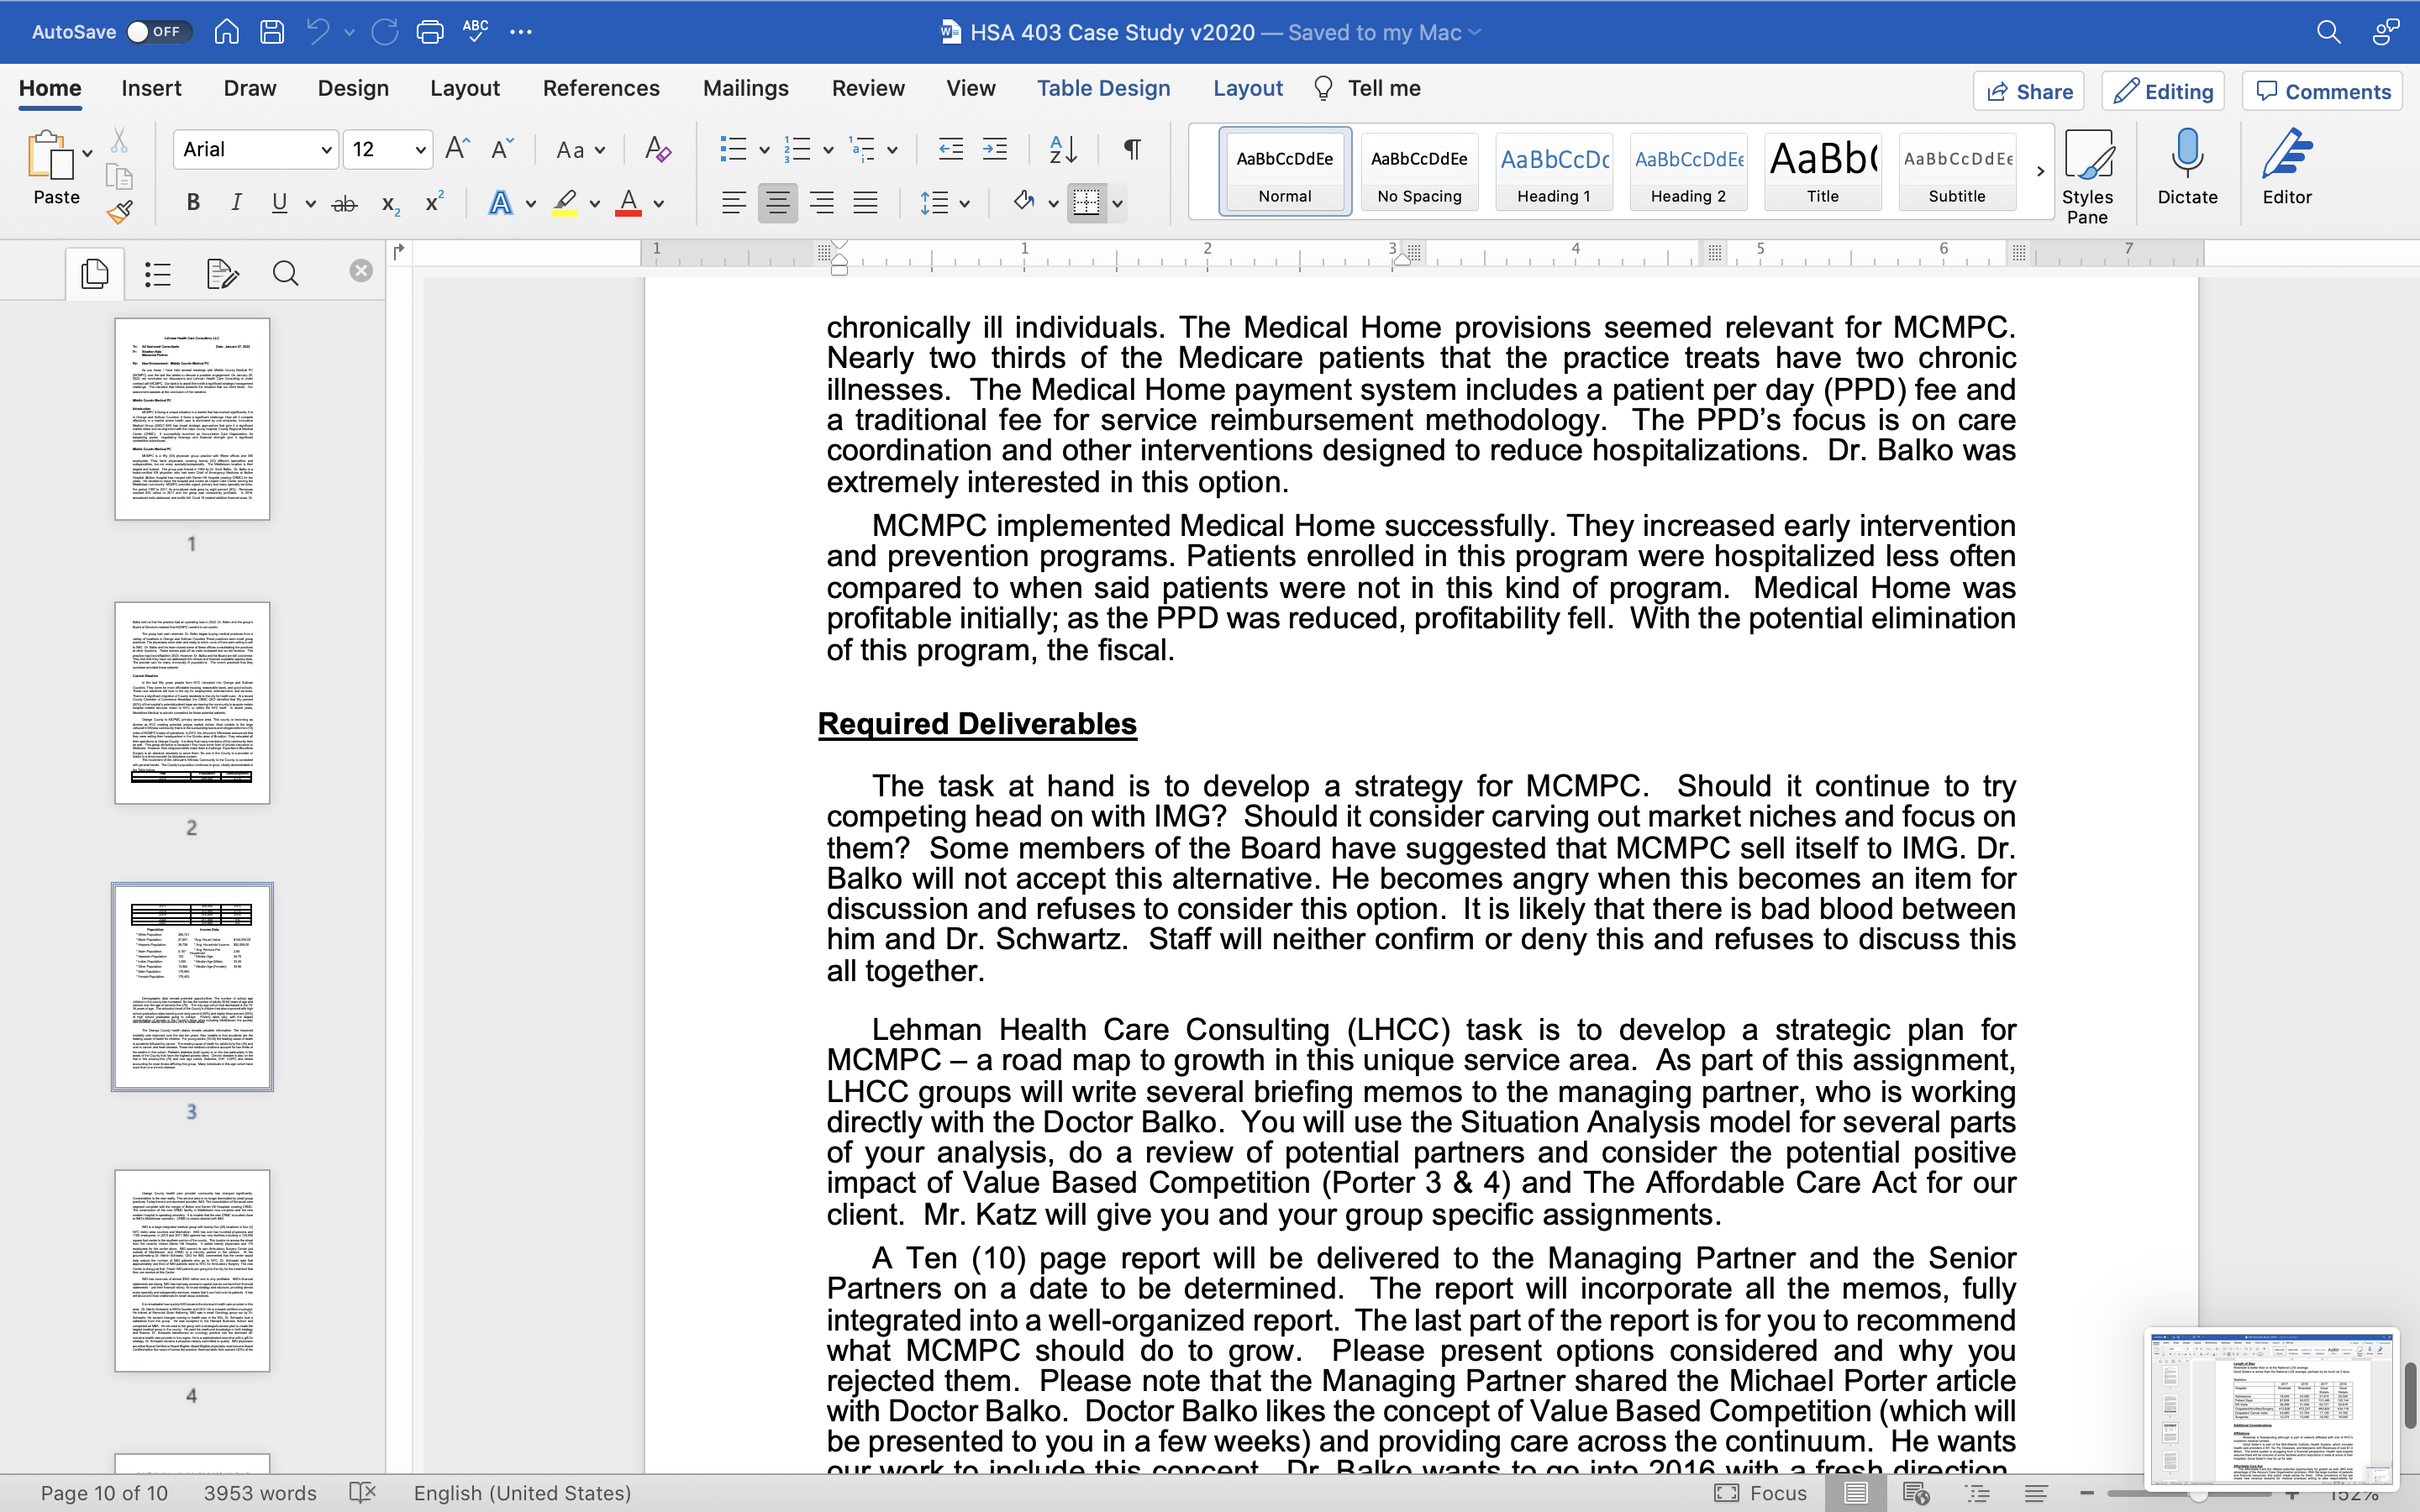Select the page 4 thumbnail

[x=192, y=1271]
